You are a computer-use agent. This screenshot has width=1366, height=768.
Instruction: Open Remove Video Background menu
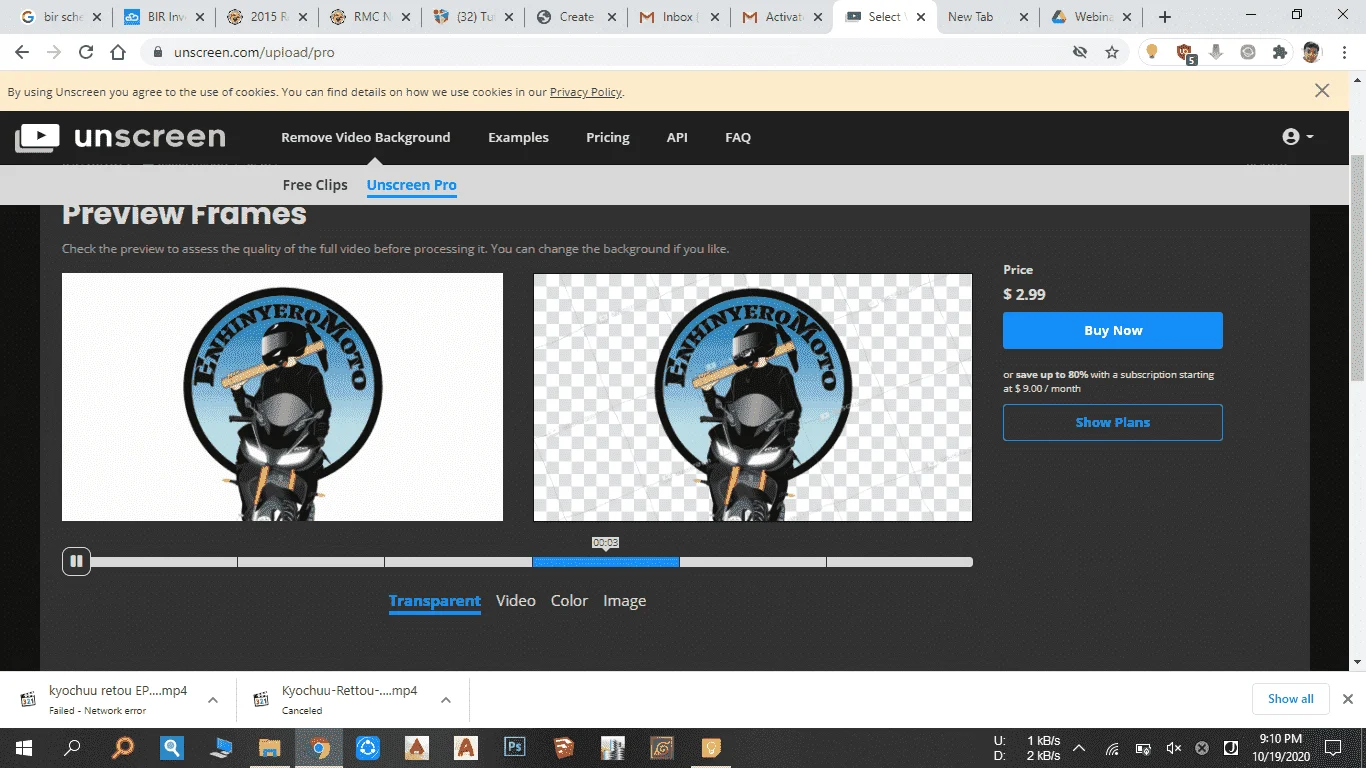pos(366,137)
